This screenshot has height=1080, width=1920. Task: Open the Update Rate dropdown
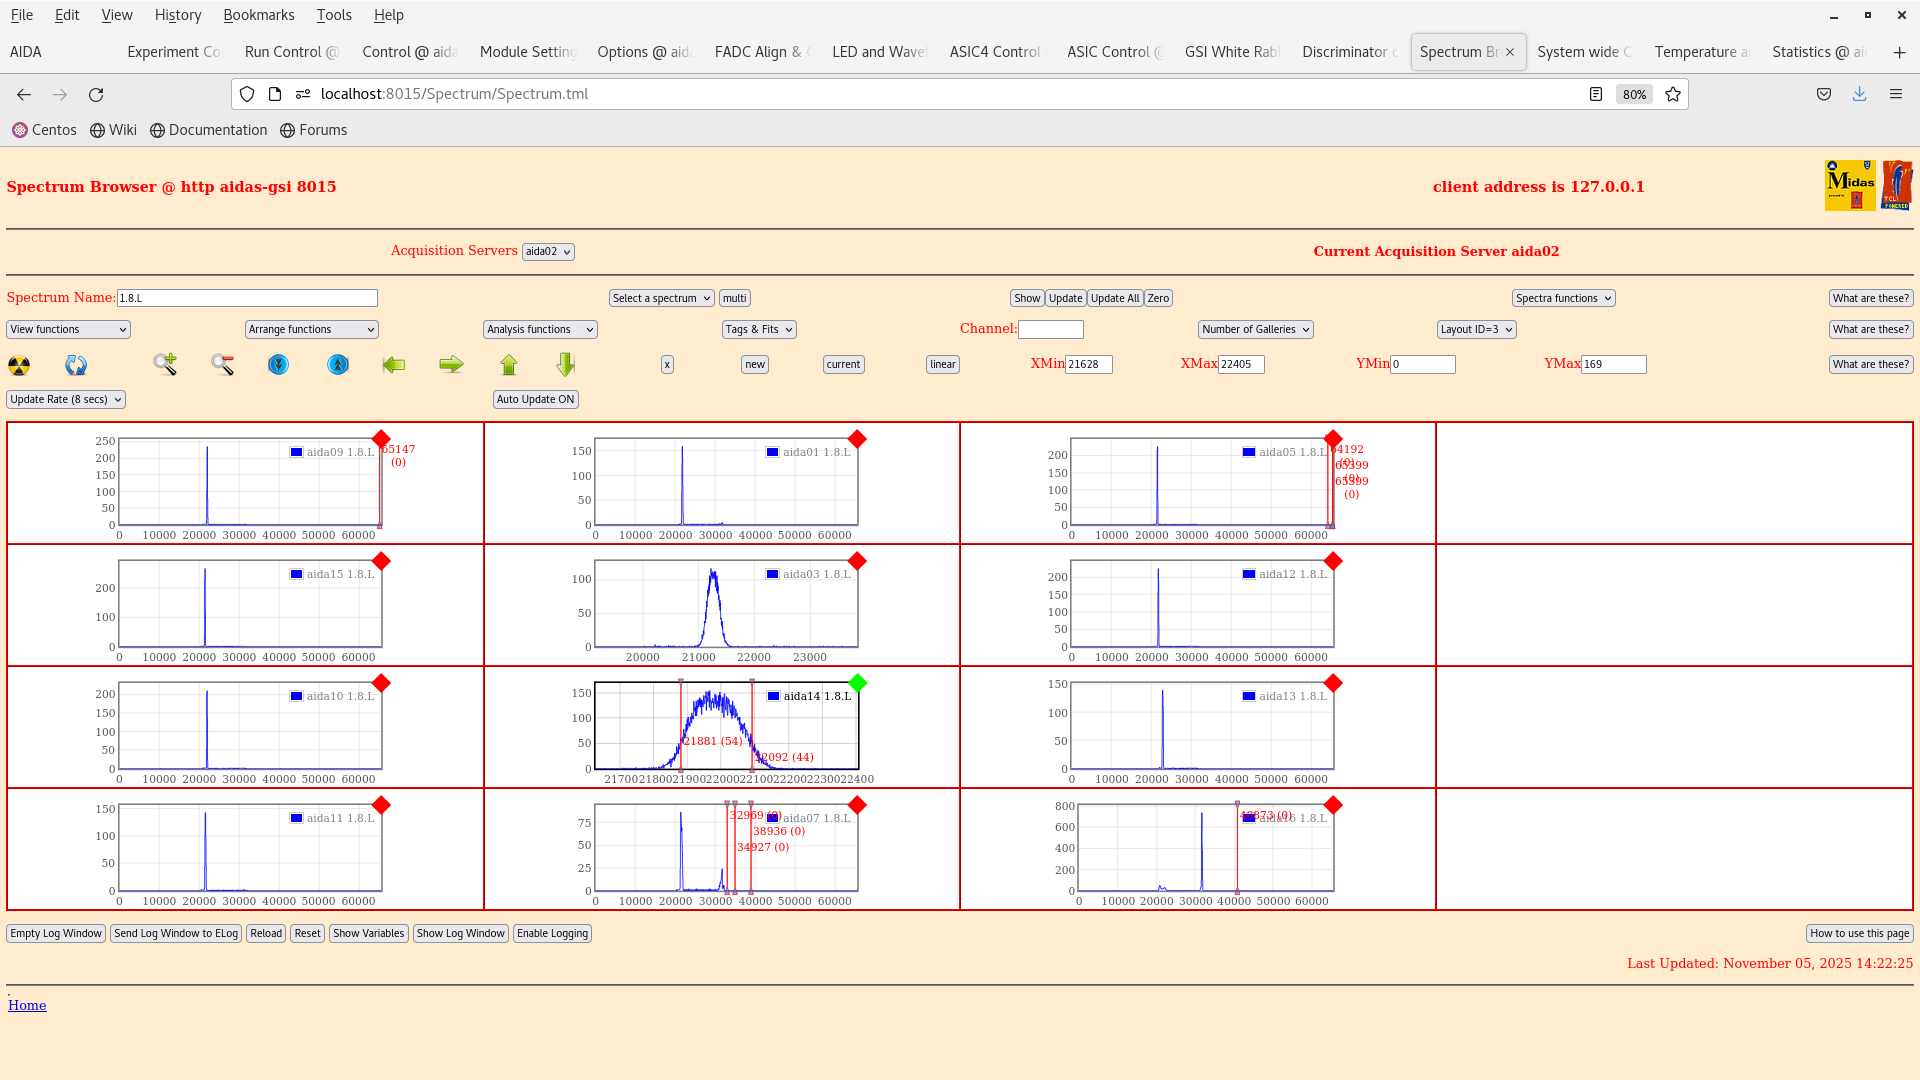coord(65,399)
